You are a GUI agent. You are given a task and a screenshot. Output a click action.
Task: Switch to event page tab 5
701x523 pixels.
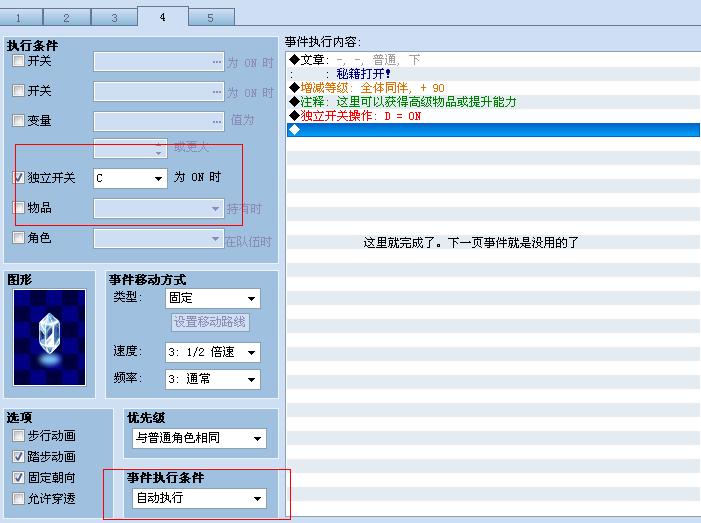tap(211, 18)
